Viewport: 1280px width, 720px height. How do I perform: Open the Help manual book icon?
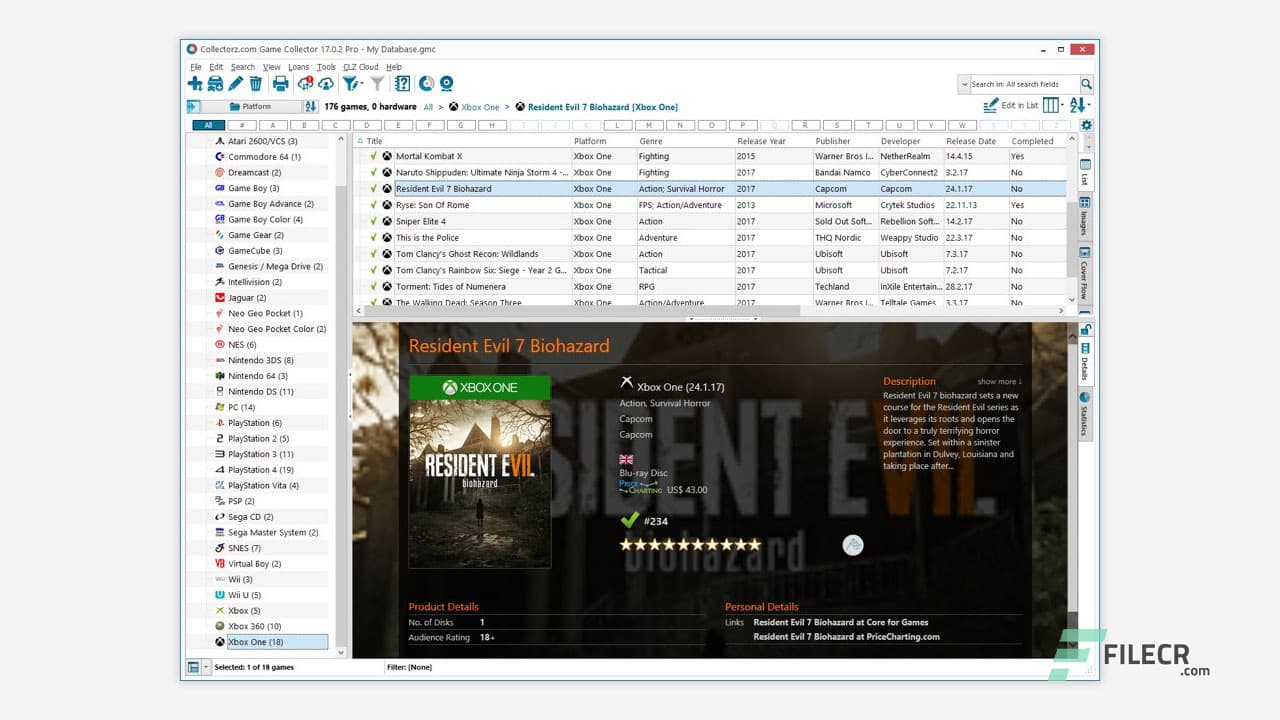(x=402, y=84)
